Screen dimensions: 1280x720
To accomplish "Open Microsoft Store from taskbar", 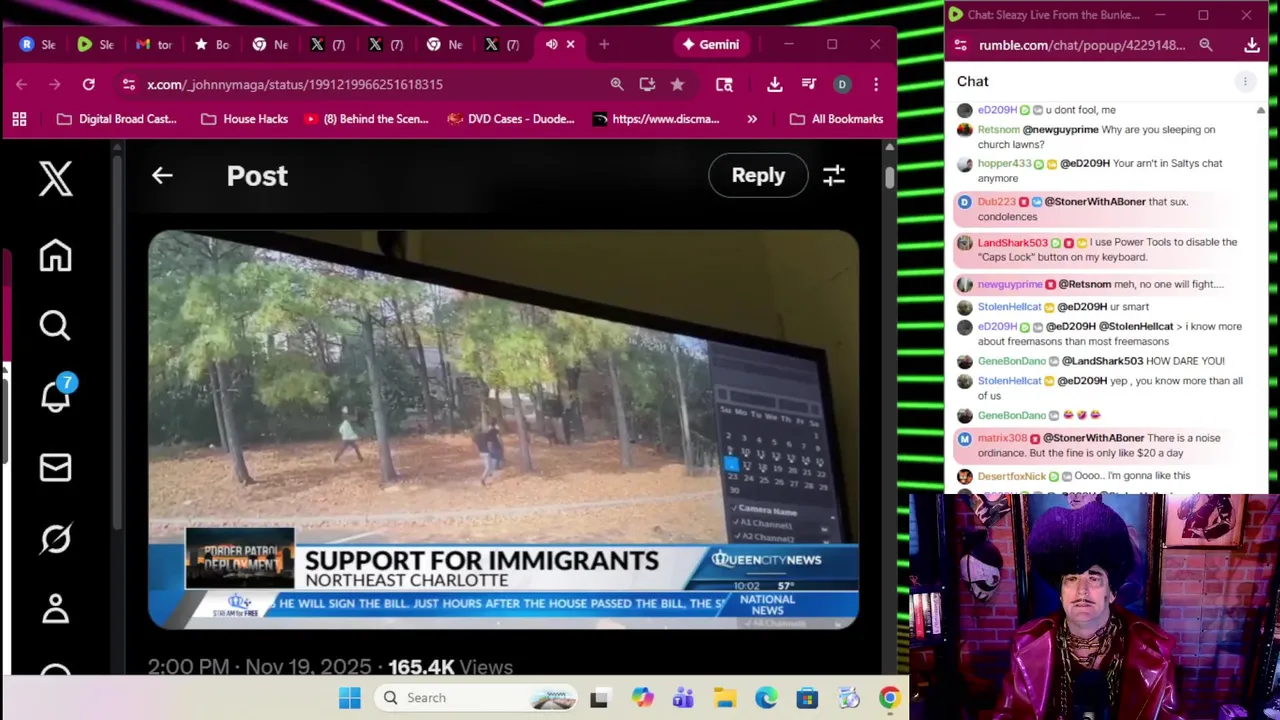I will (x=807, y=698).
